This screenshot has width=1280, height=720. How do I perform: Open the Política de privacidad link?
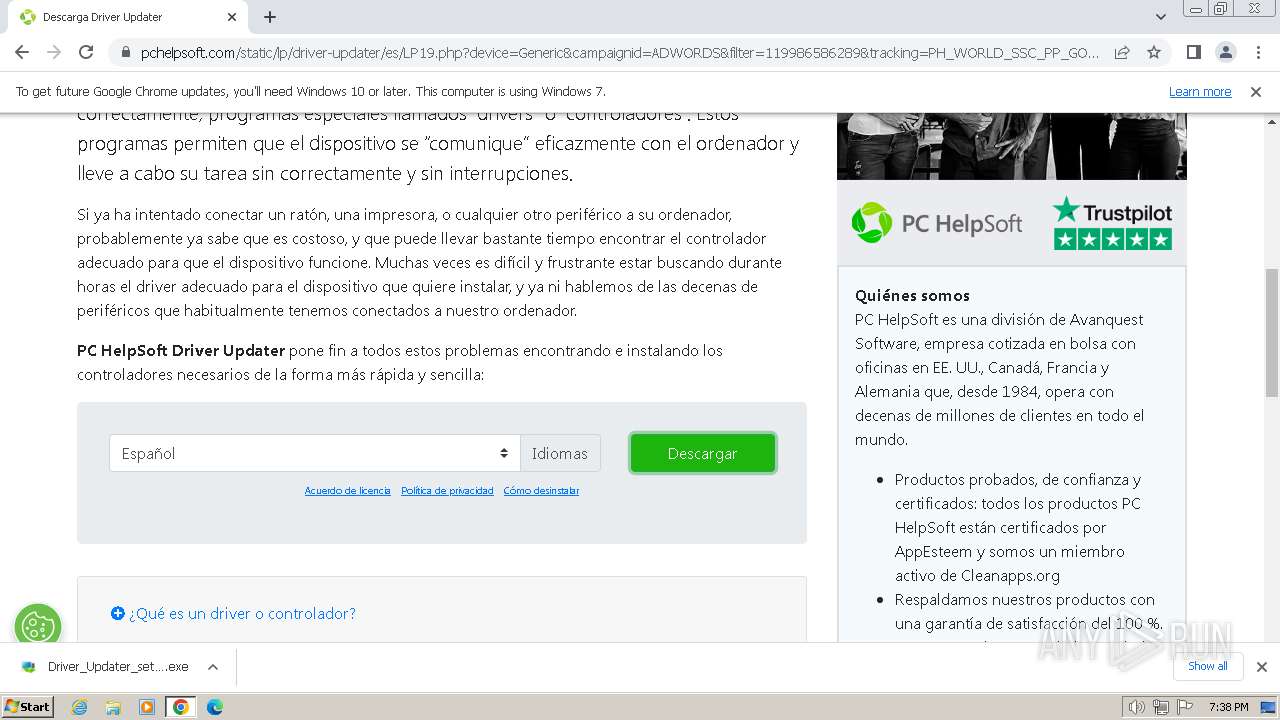coord(447,491)
